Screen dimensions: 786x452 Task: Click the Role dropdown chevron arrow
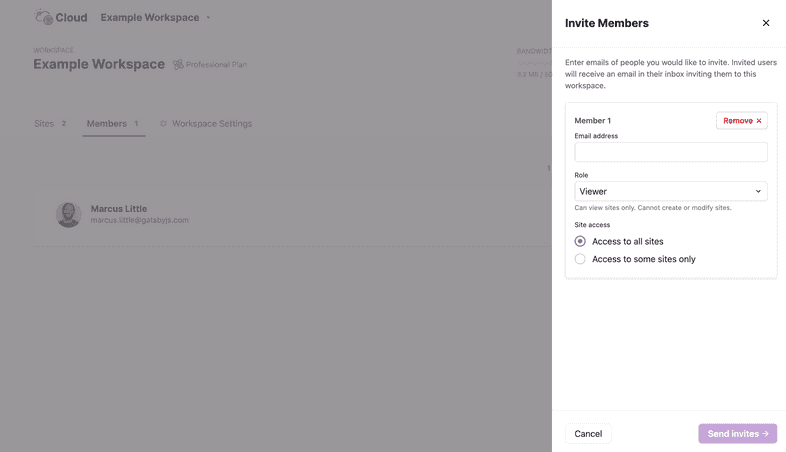click(758, 191)
